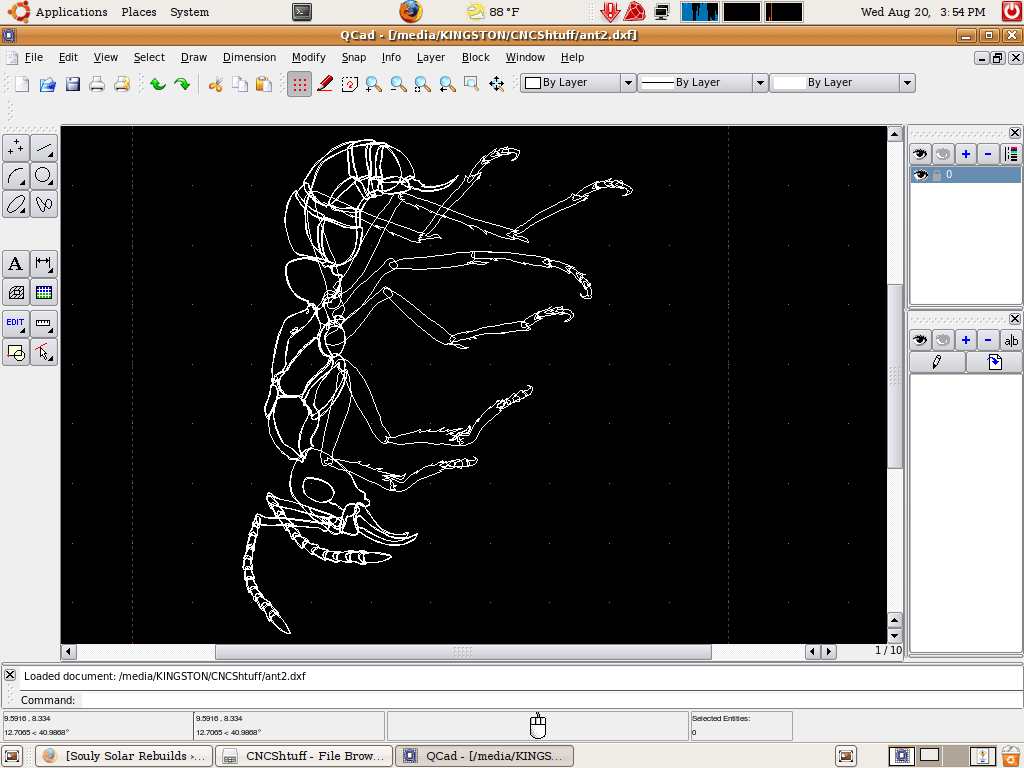
Task: Open the Layer menu
Action: [430, 57]
